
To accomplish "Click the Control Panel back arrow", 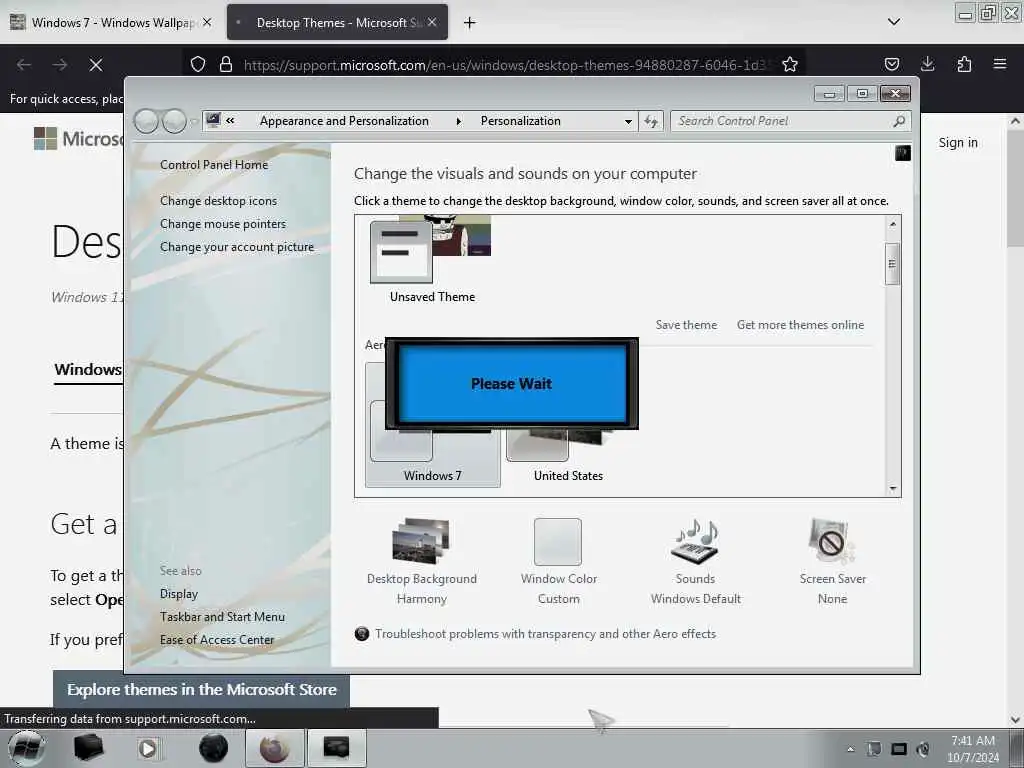I will tap(146, 121).
